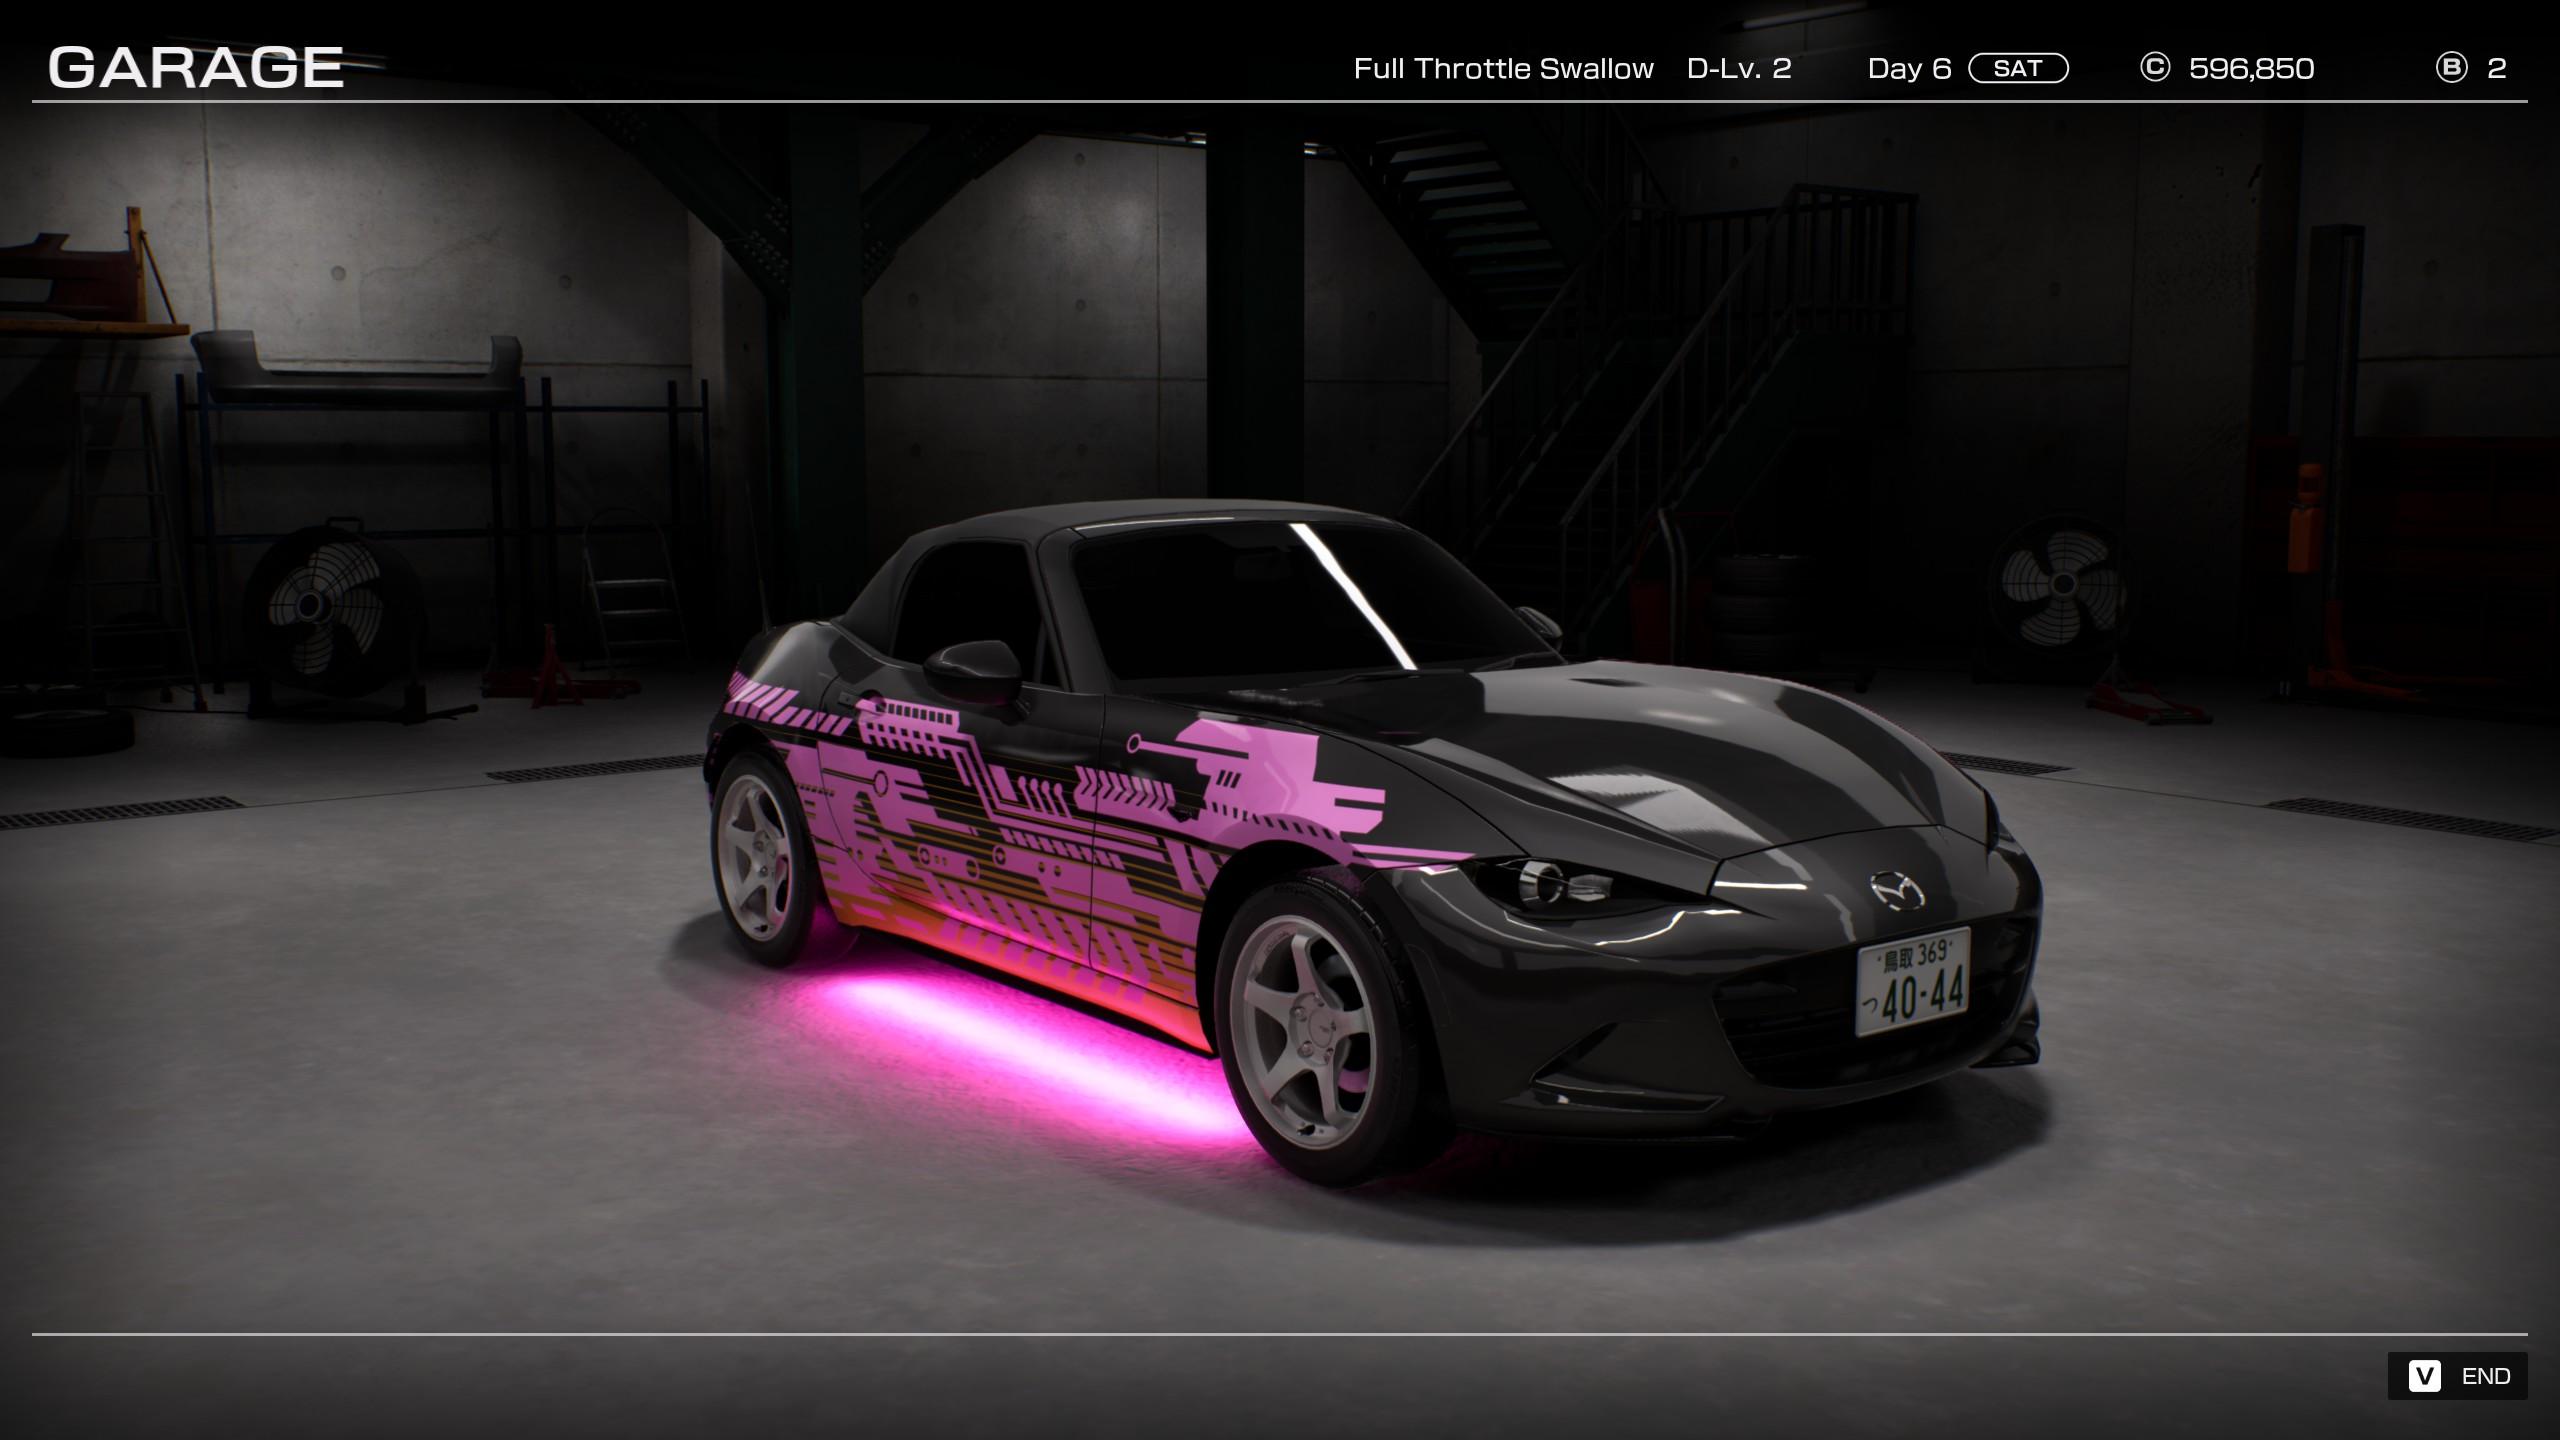Click the D-Lv. 2 level label

point(1738,68)
